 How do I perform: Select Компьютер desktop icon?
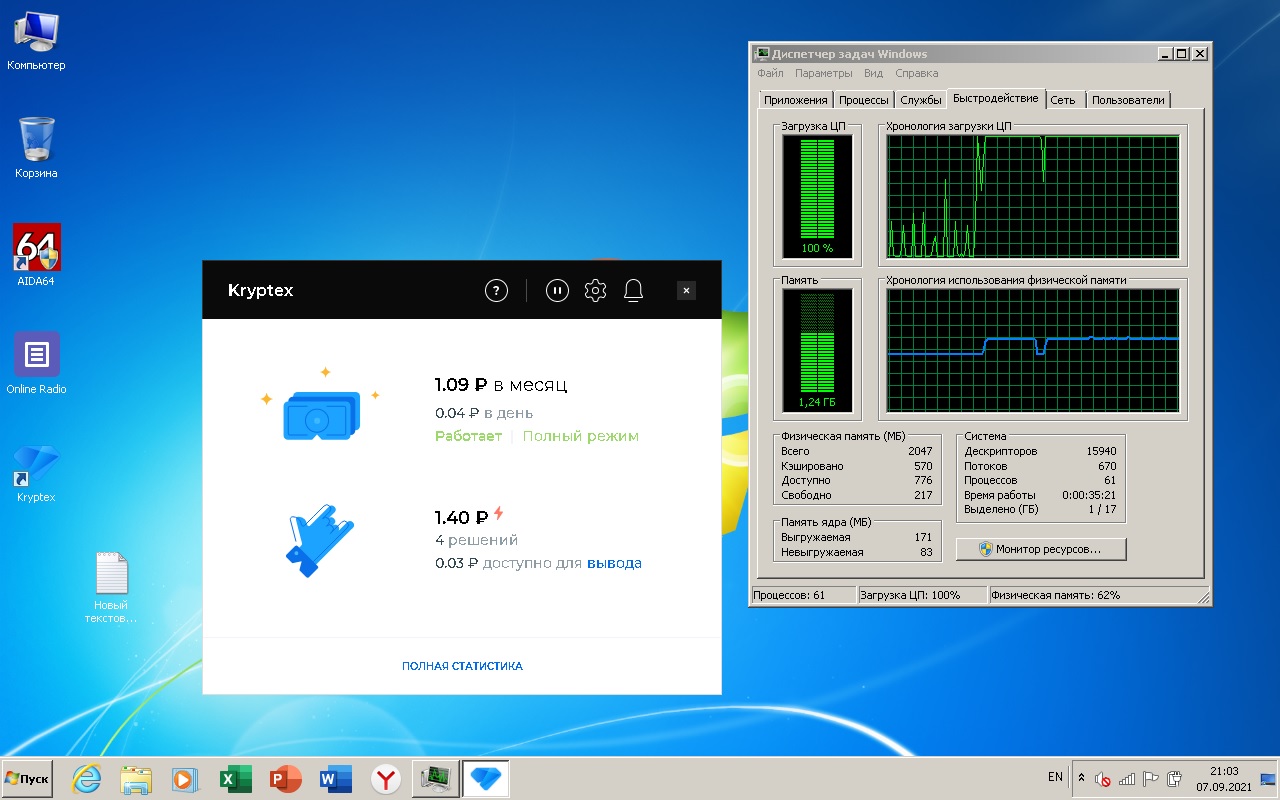click(x=36, y=43)
